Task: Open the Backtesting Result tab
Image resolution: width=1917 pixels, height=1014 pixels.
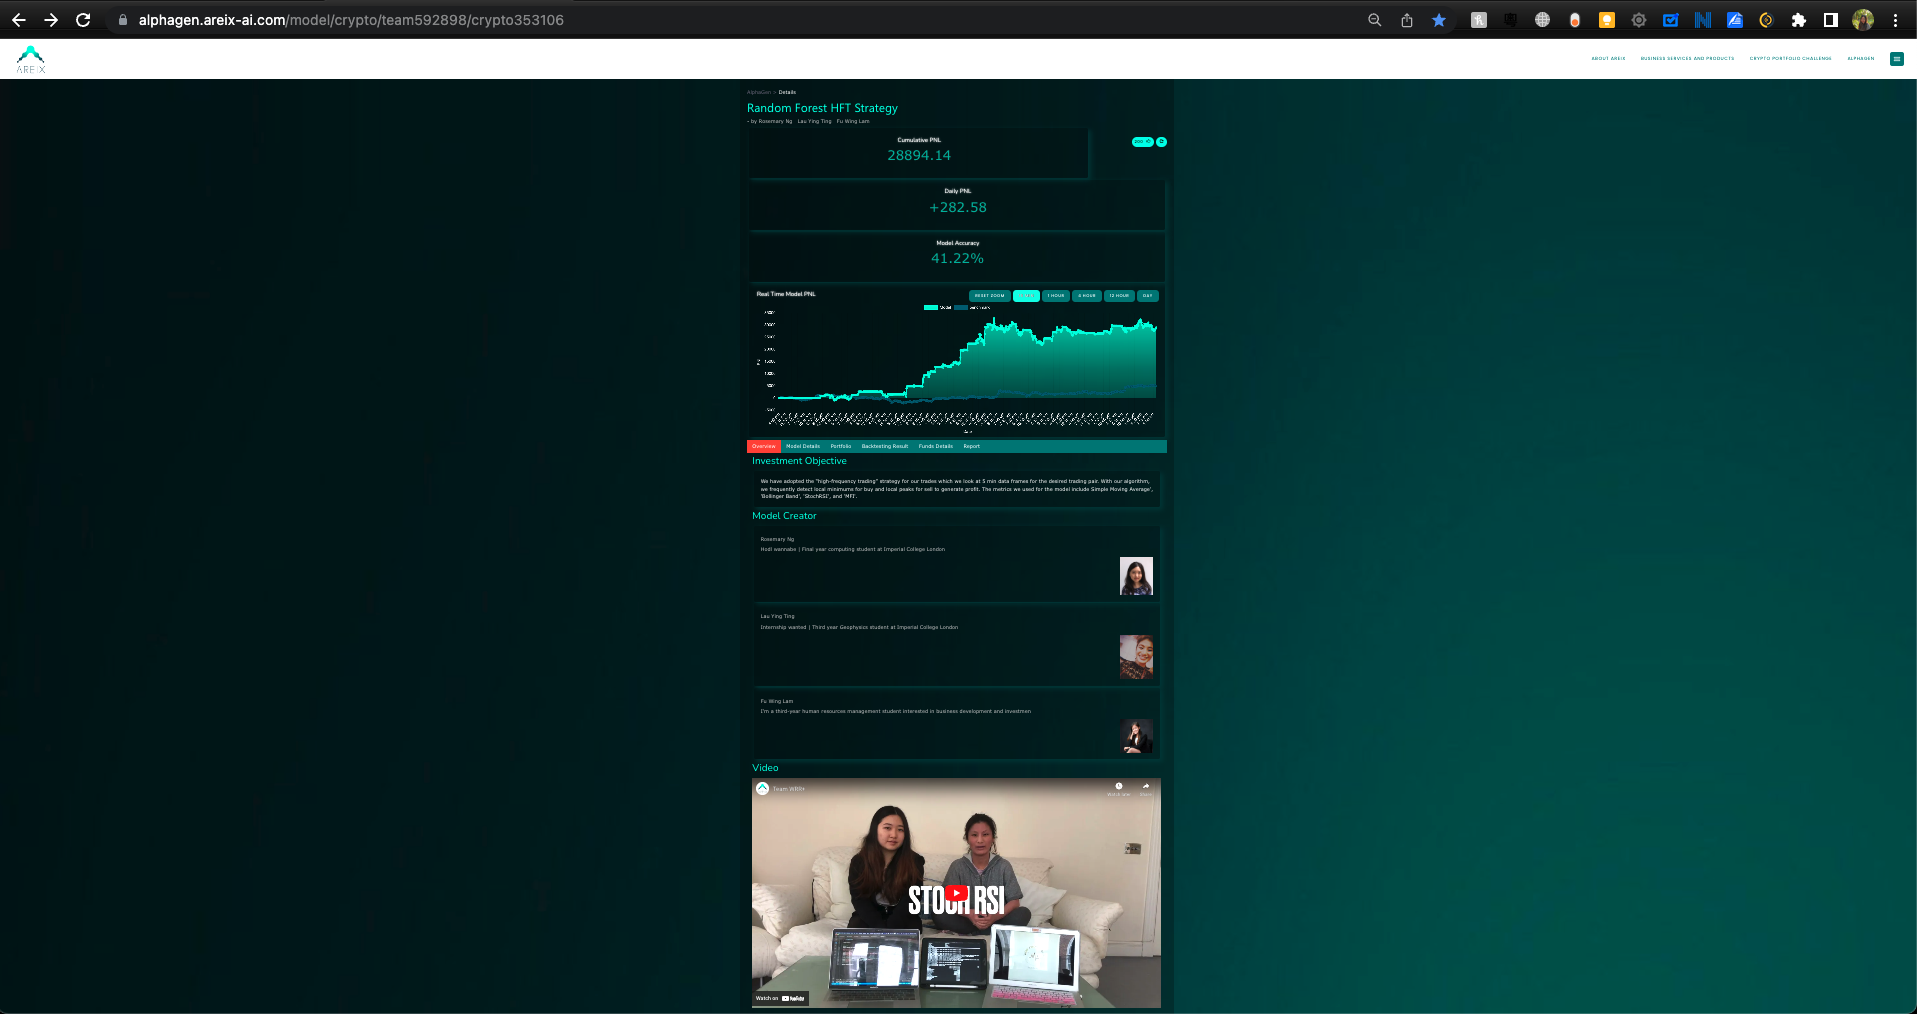Action: [x=884, y=446]
